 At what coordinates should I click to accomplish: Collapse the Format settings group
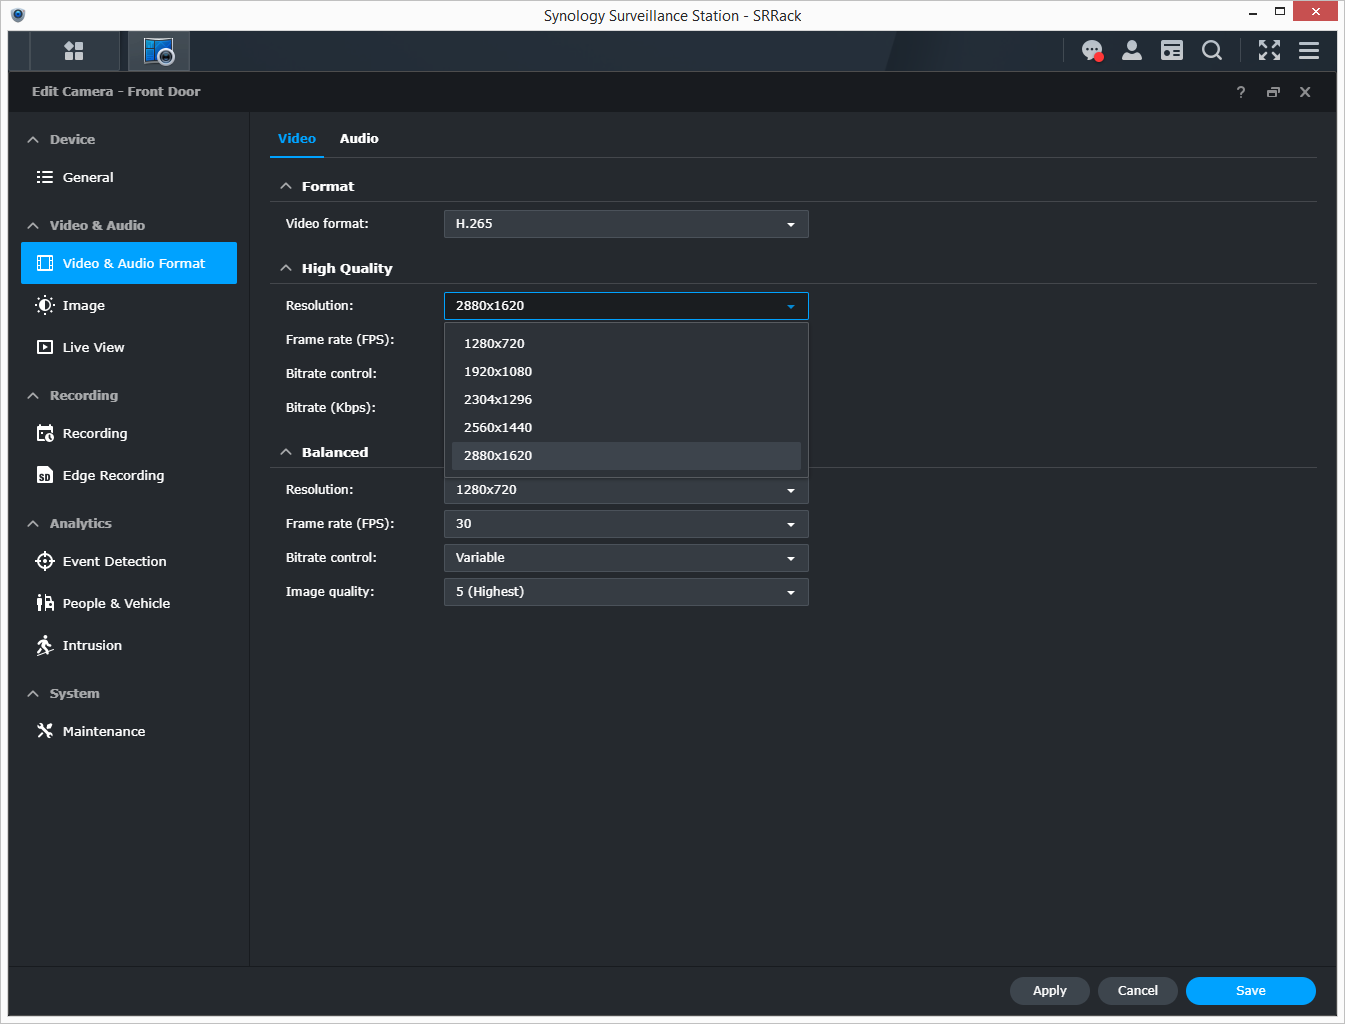[x=286, y=186]
